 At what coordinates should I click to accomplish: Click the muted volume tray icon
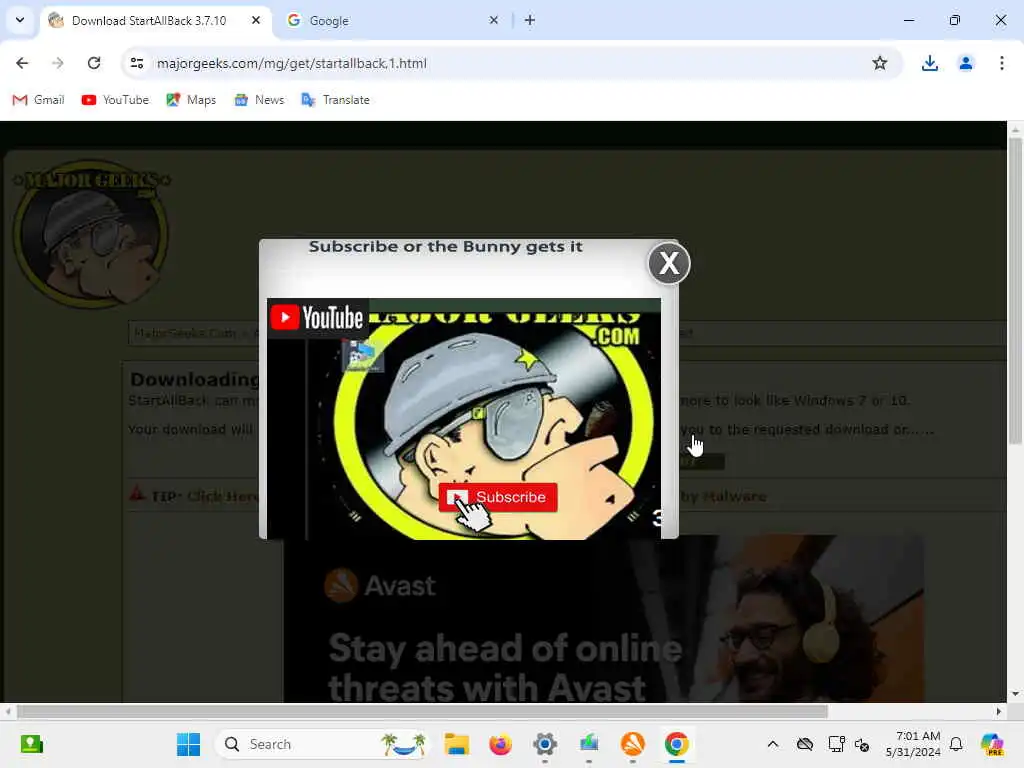(x=861, y=744)
